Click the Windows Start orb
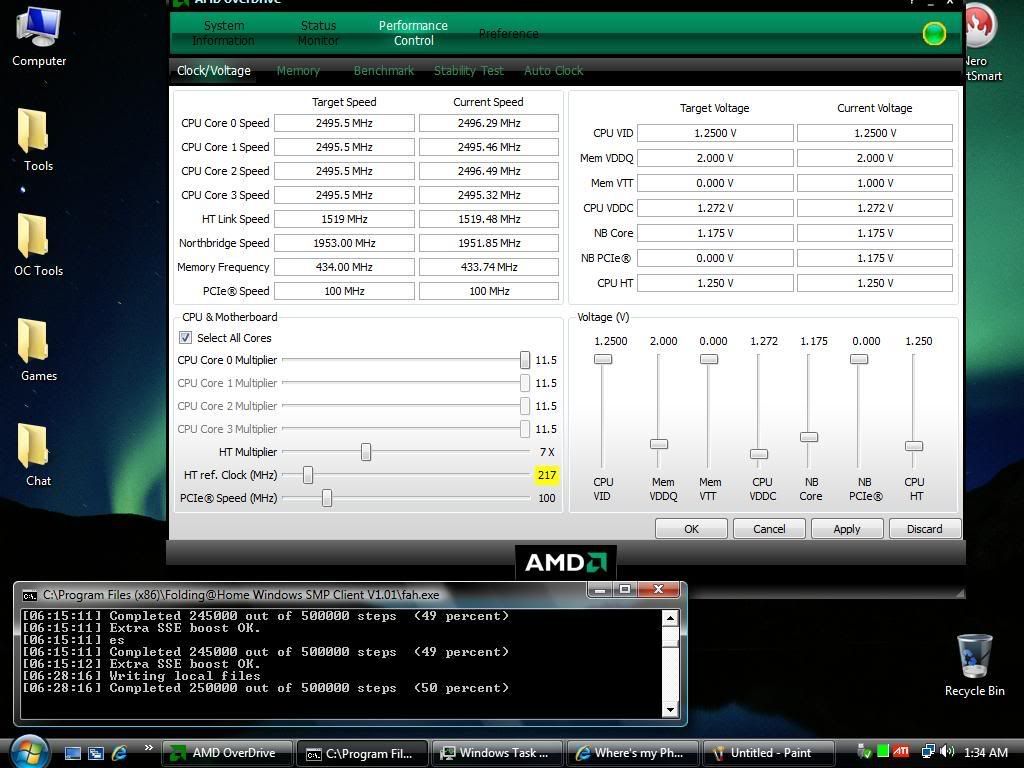The image size is (1024, 768). coord(29,752)
